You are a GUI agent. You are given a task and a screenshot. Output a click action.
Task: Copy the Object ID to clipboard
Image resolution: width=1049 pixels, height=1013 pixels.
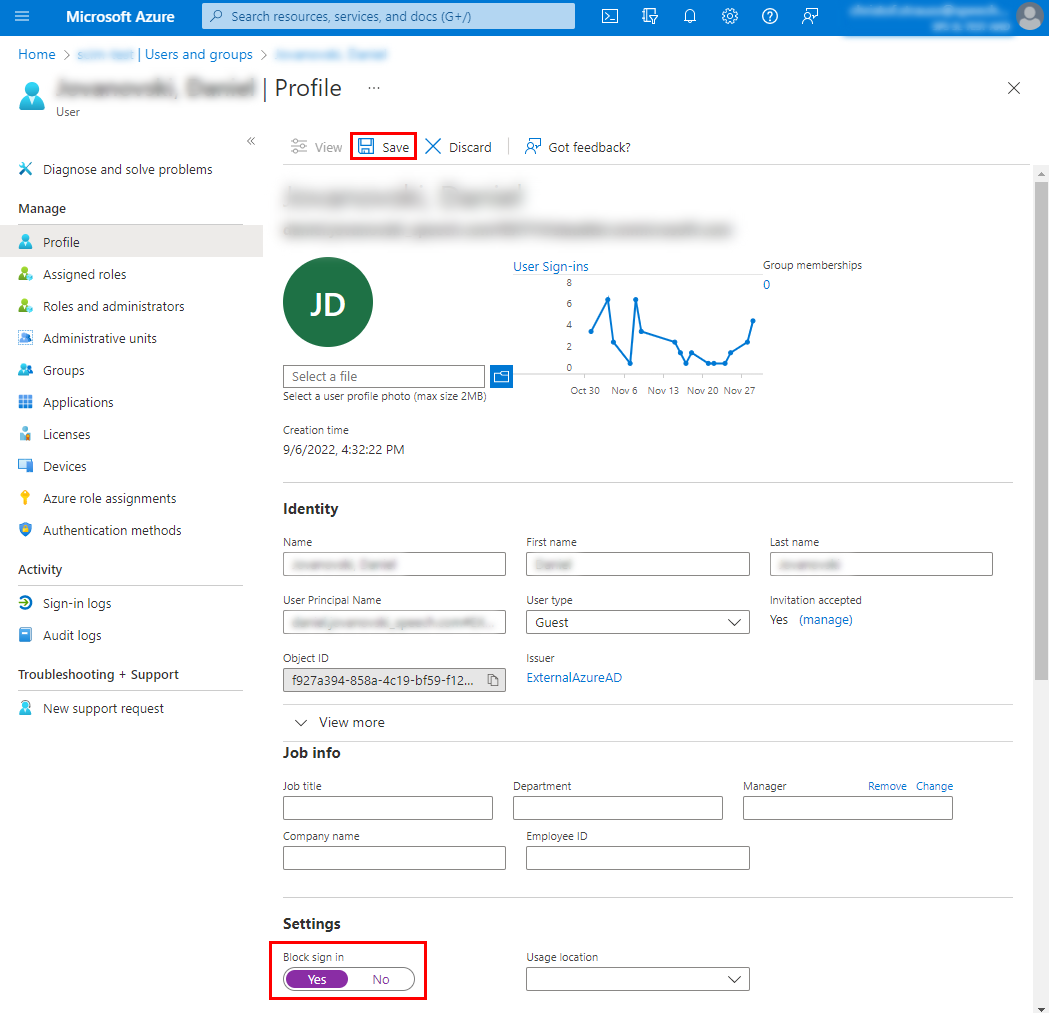pyautogui.click(x=493, y=680)
